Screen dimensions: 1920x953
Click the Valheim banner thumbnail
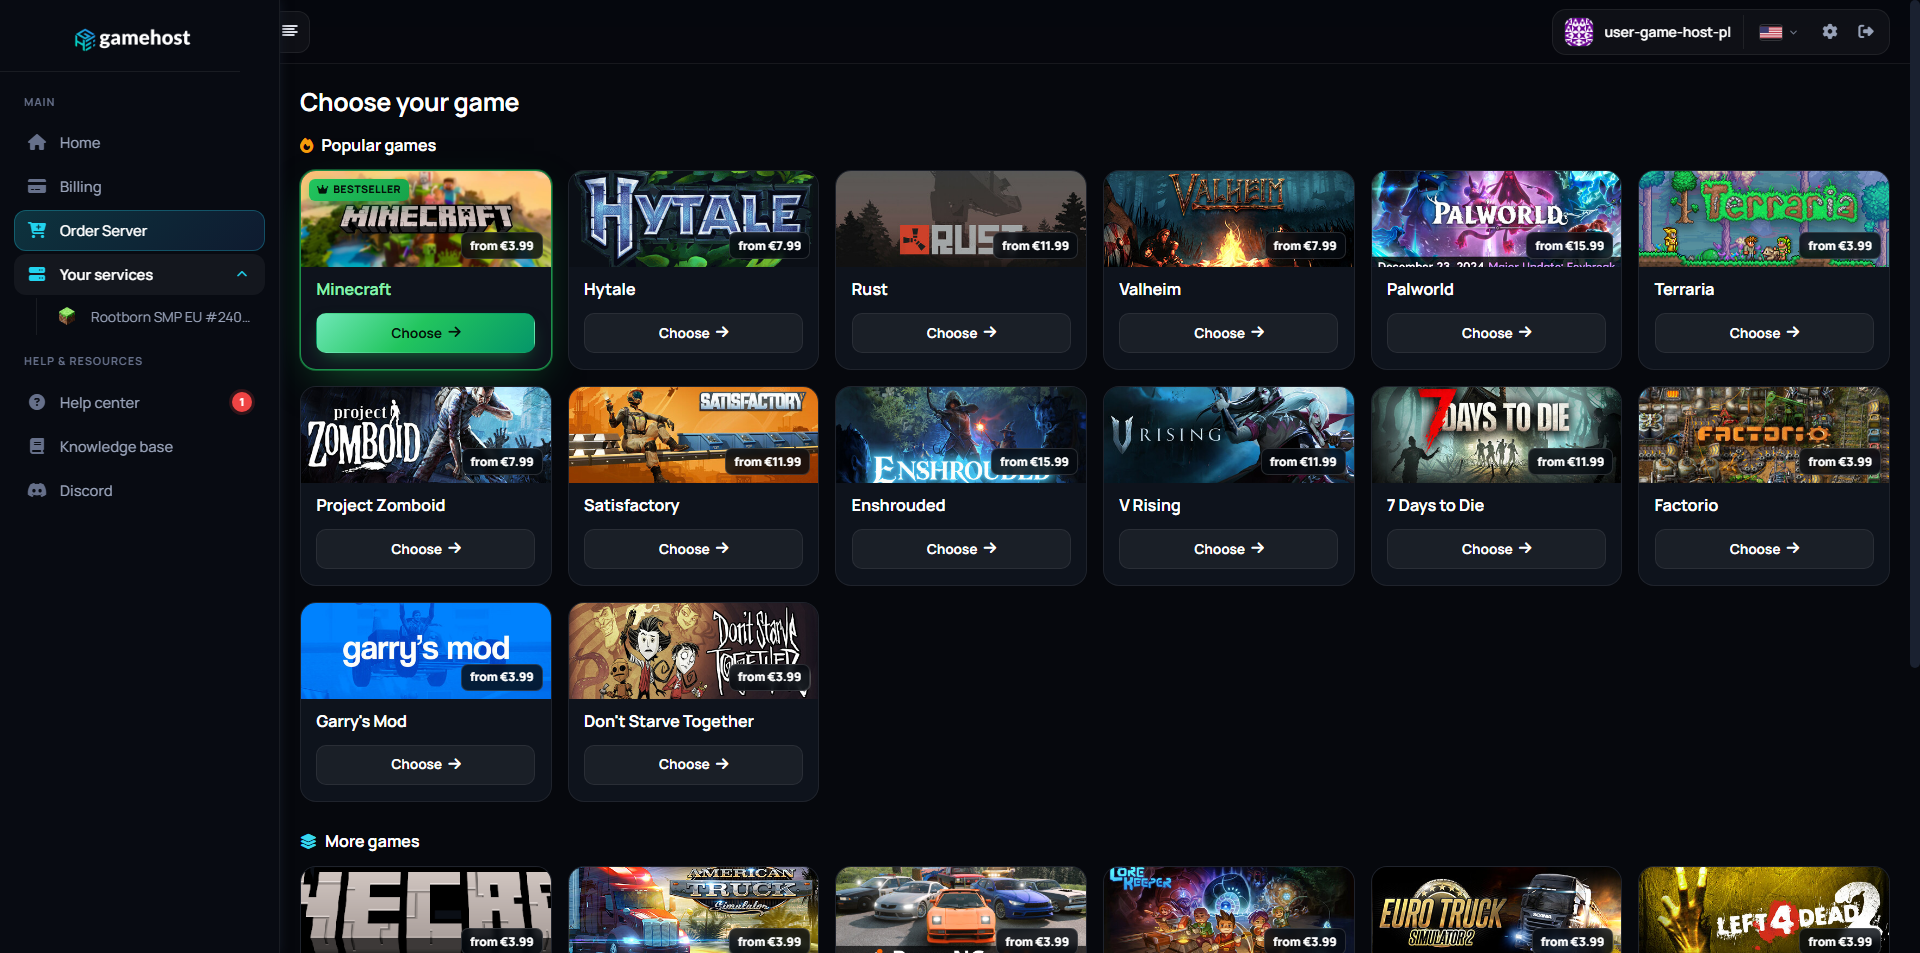point(1229,219)
